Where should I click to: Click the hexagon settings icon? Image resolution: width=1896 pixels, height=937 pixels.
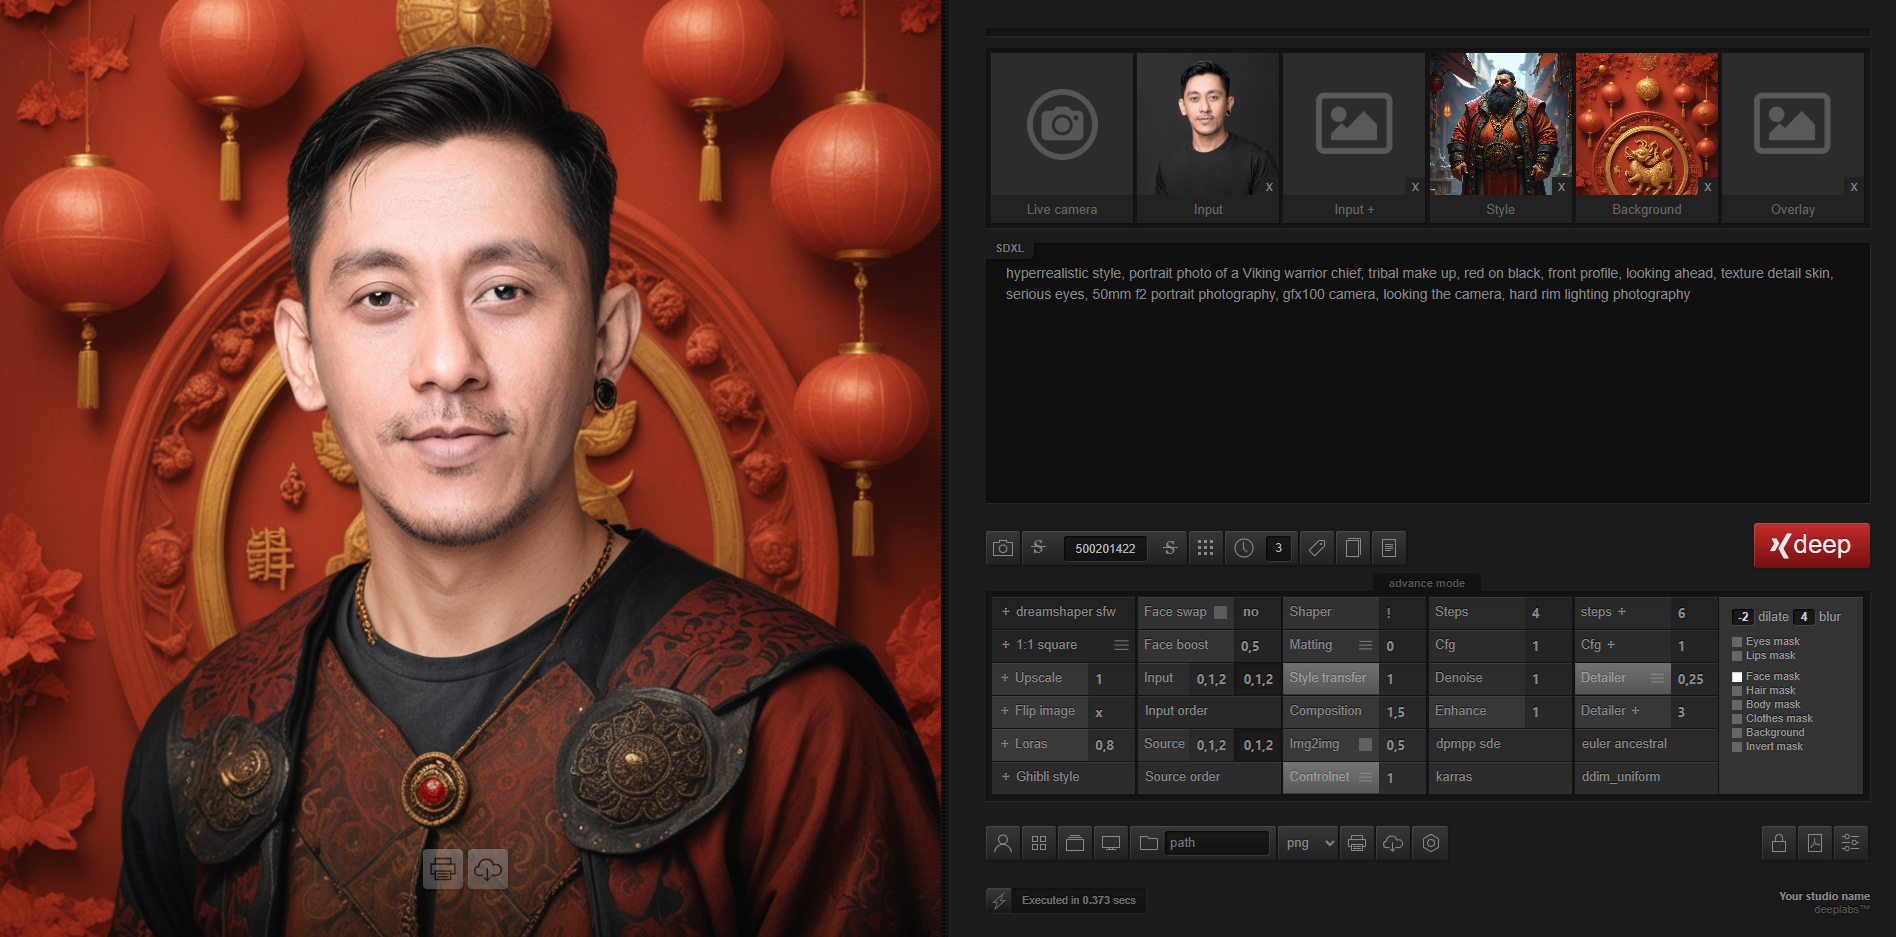coord(1431,843)
